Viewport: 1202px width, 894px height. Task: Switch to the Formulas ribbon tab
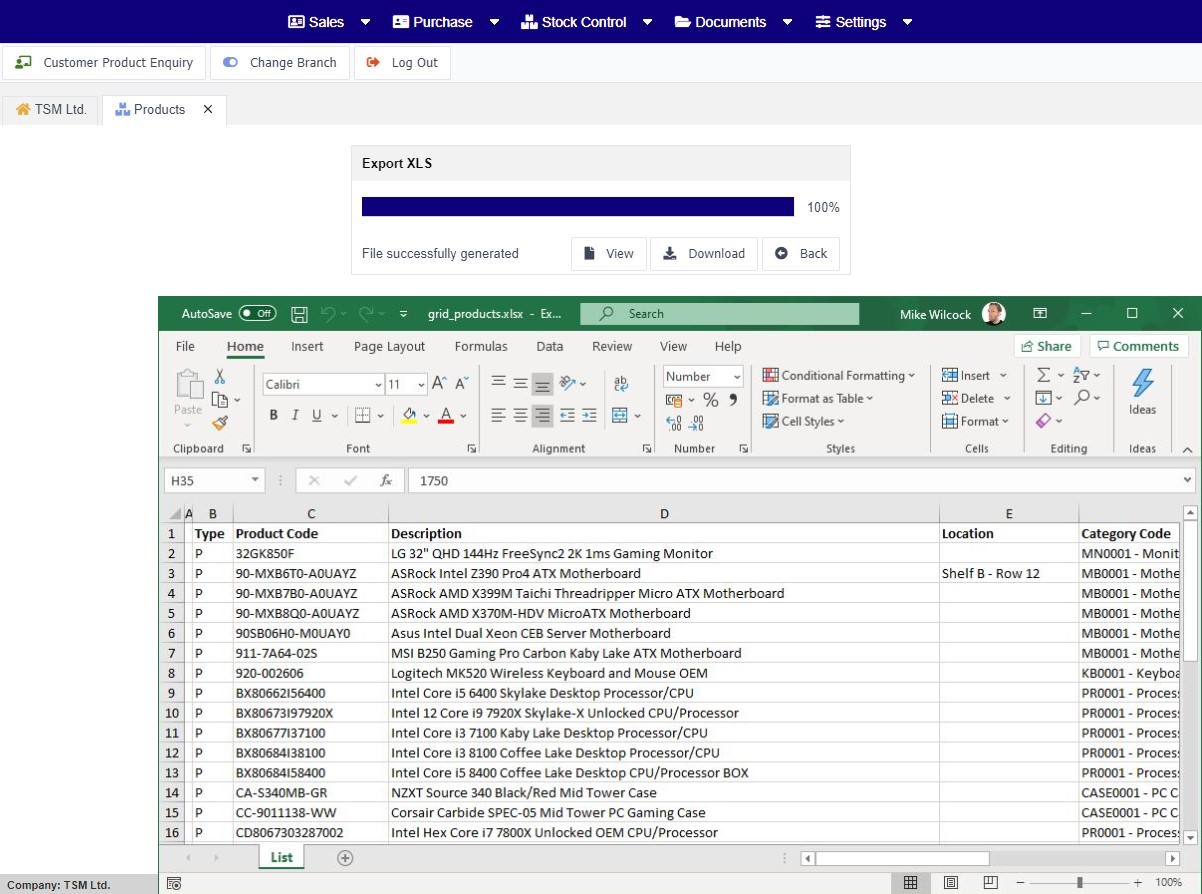pos(481,347)
